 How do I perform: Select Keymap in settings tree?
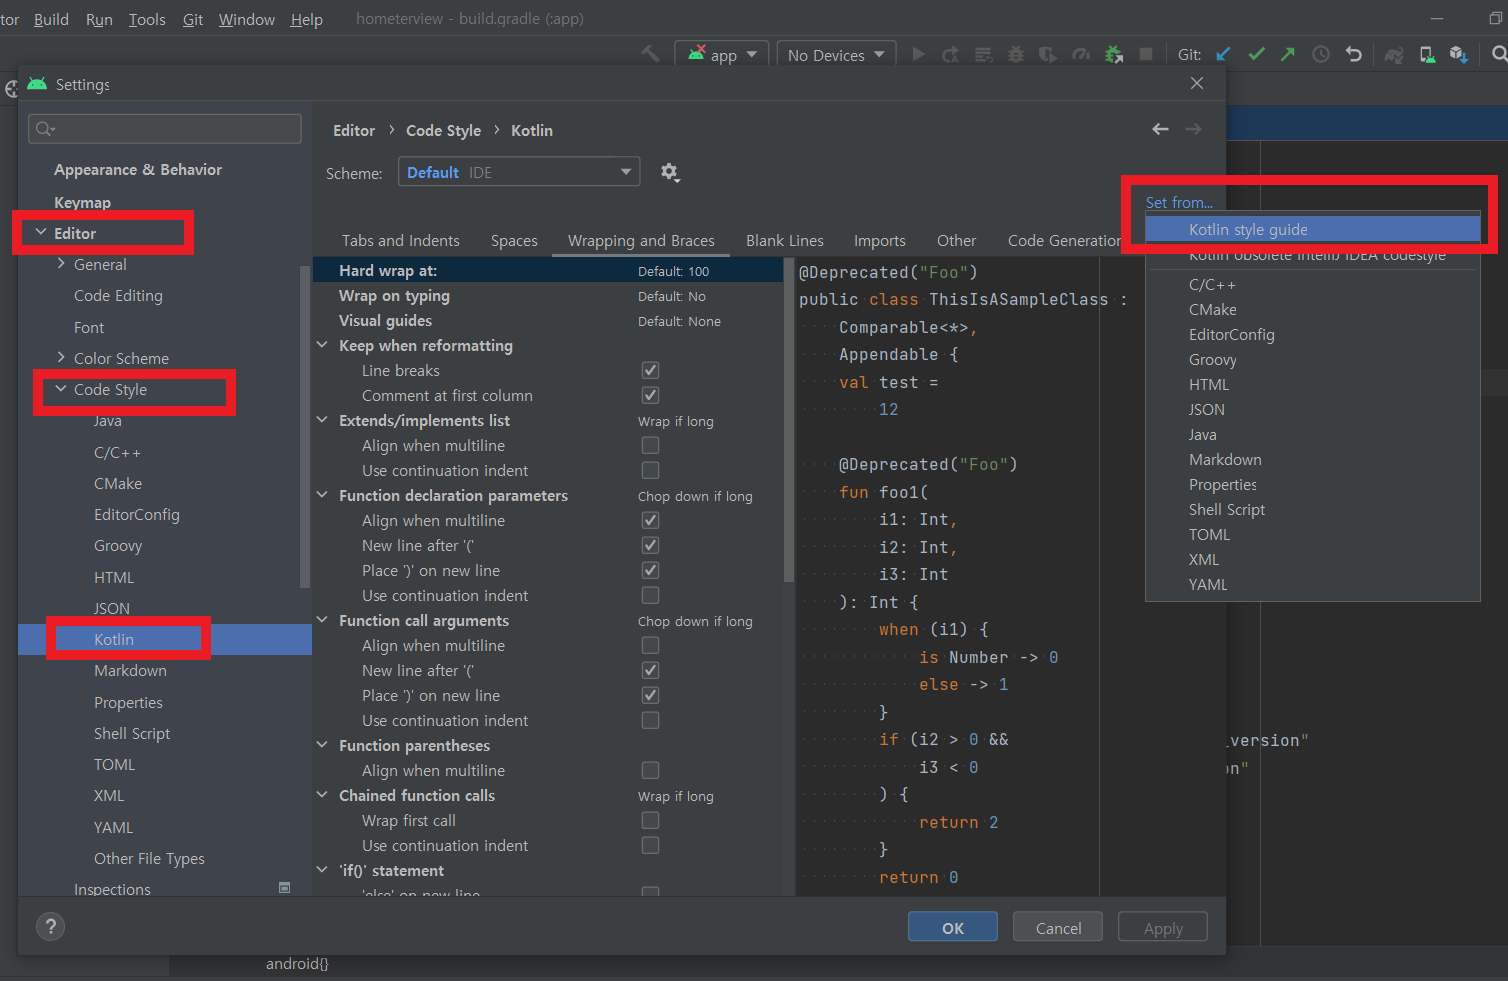[x=82, y=202]
